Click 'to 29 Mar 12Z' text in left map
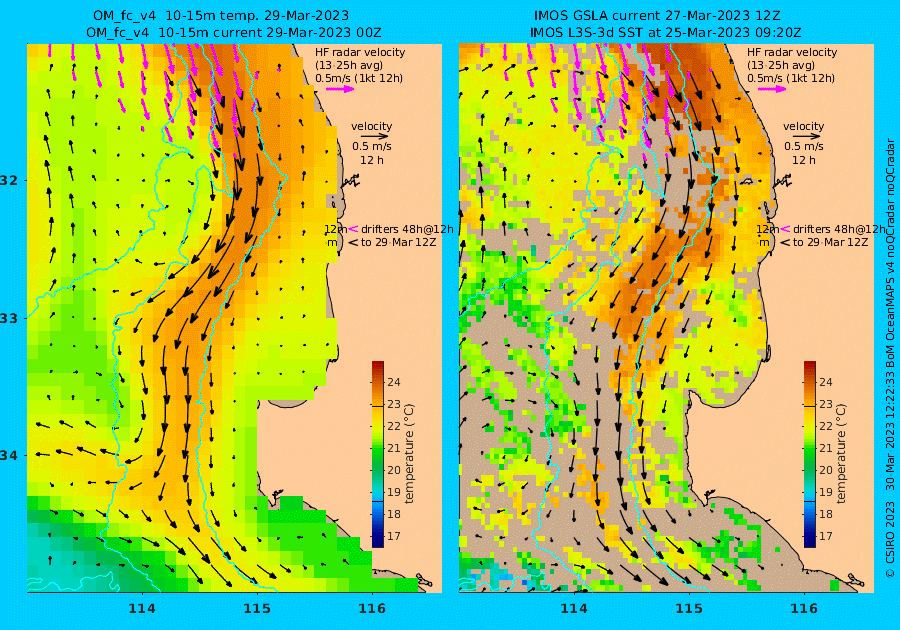900x630 pixels. pos(398,242)
